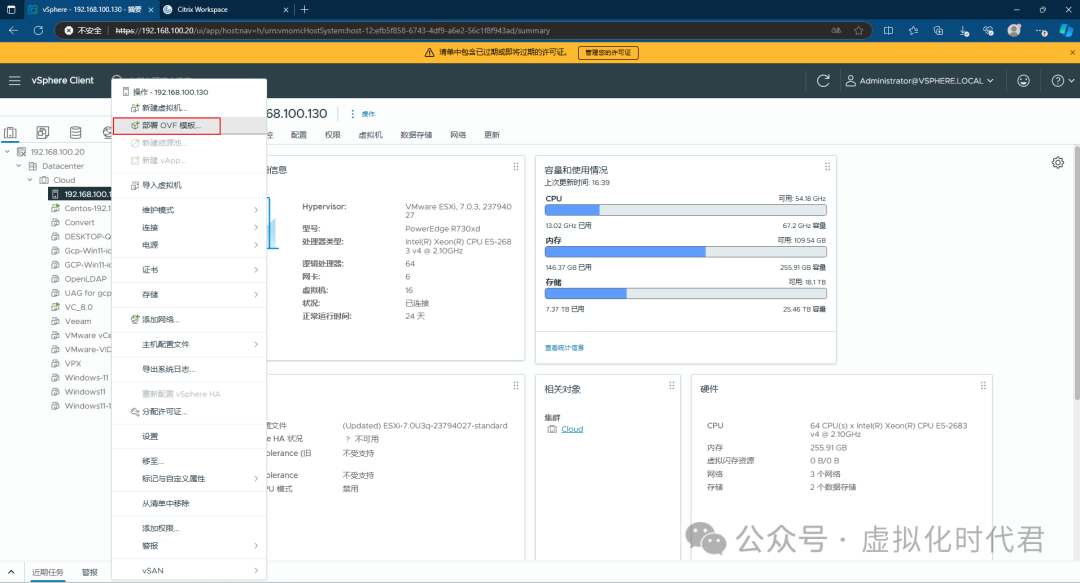
Task: Open the 权限 tab
Action: pyautogui.click(x=333, y=135)
